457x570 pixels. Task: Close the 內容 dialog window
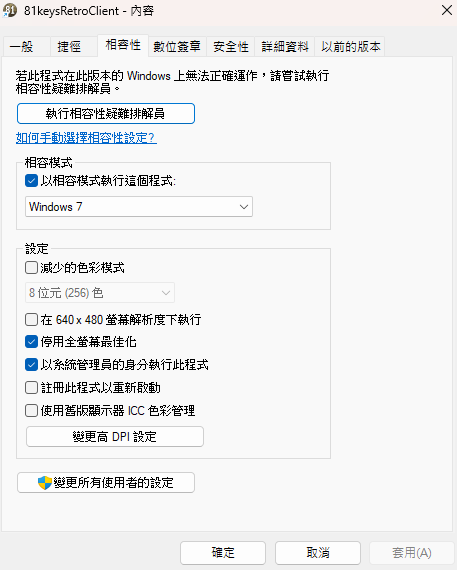click(x=447, y=10)
